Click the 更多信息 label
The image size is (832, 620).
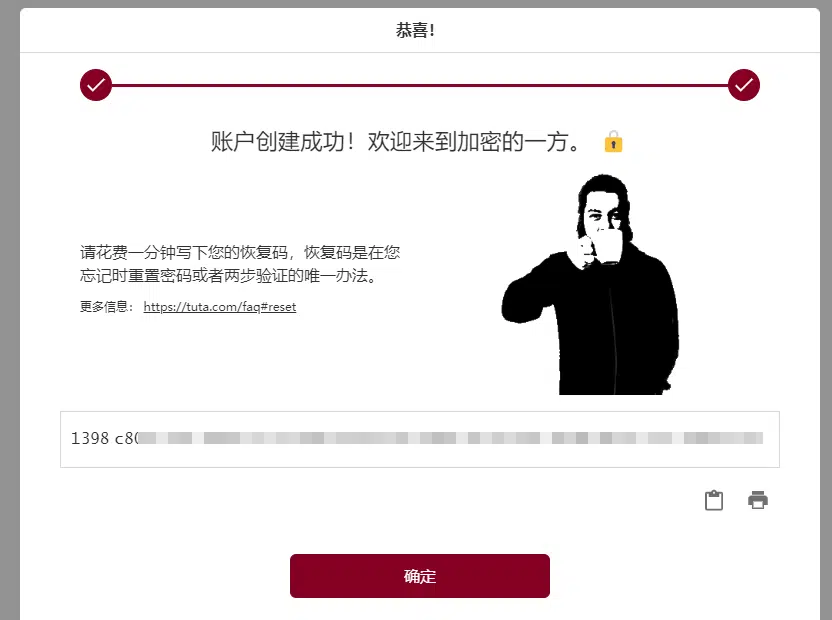(x=107, y=307)
